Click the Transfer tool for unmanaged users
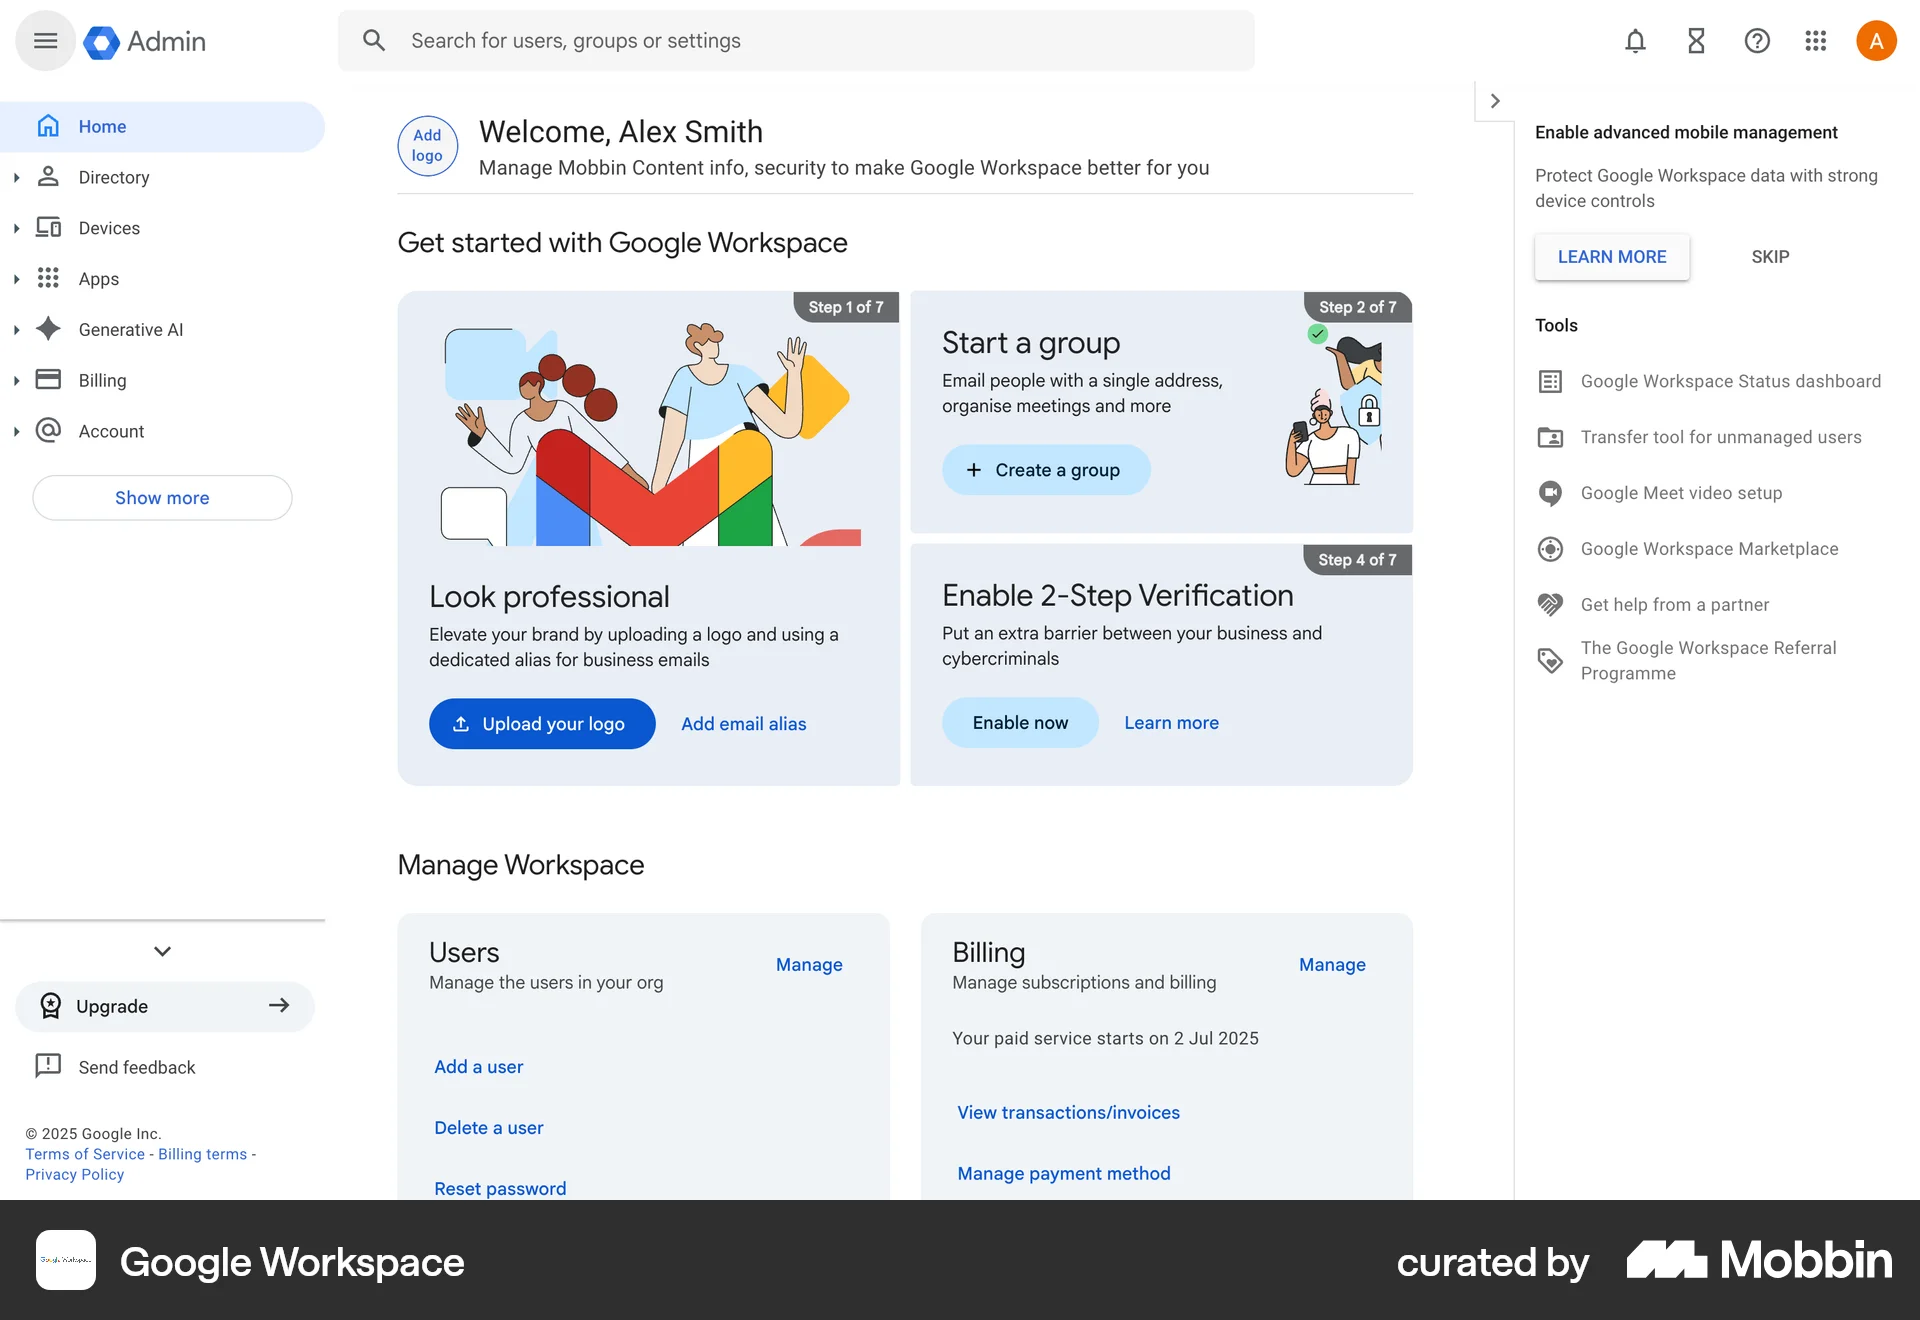Screen dimensions: 1920x1320 1720,437
